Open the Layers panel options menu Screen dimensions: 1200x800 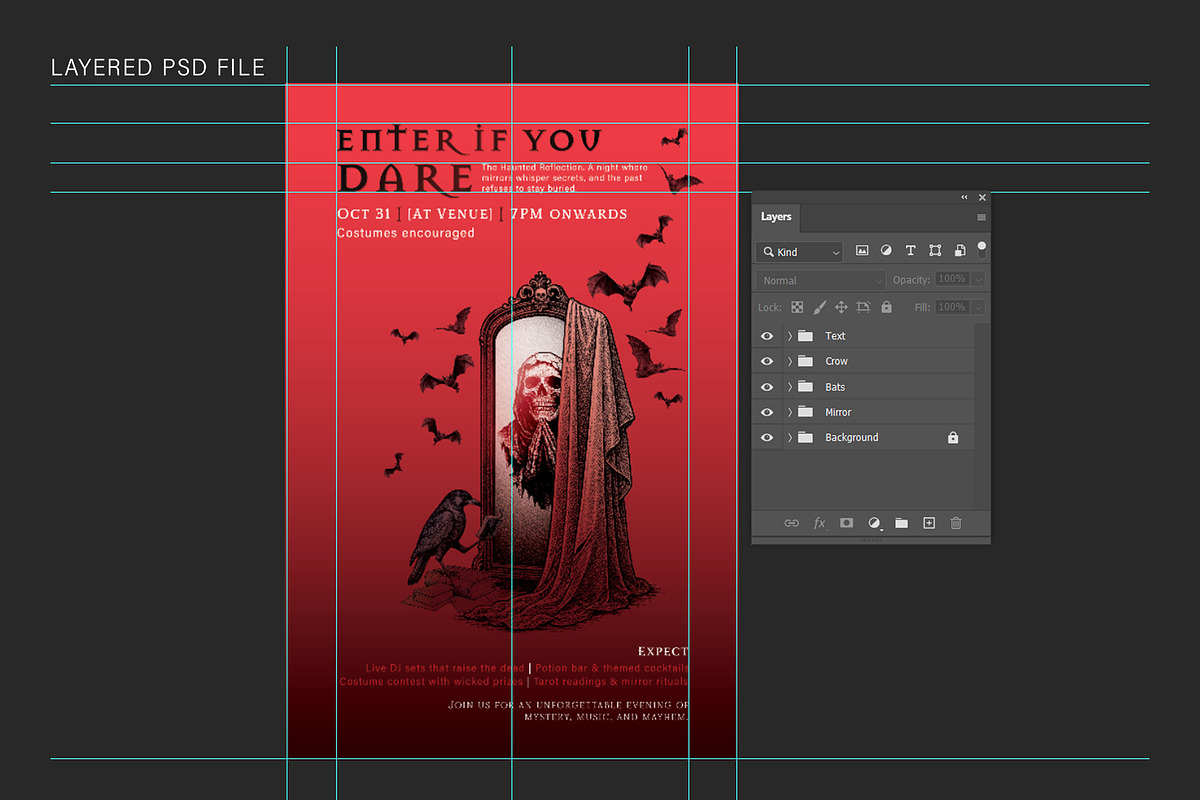click(x=981, y=217)
